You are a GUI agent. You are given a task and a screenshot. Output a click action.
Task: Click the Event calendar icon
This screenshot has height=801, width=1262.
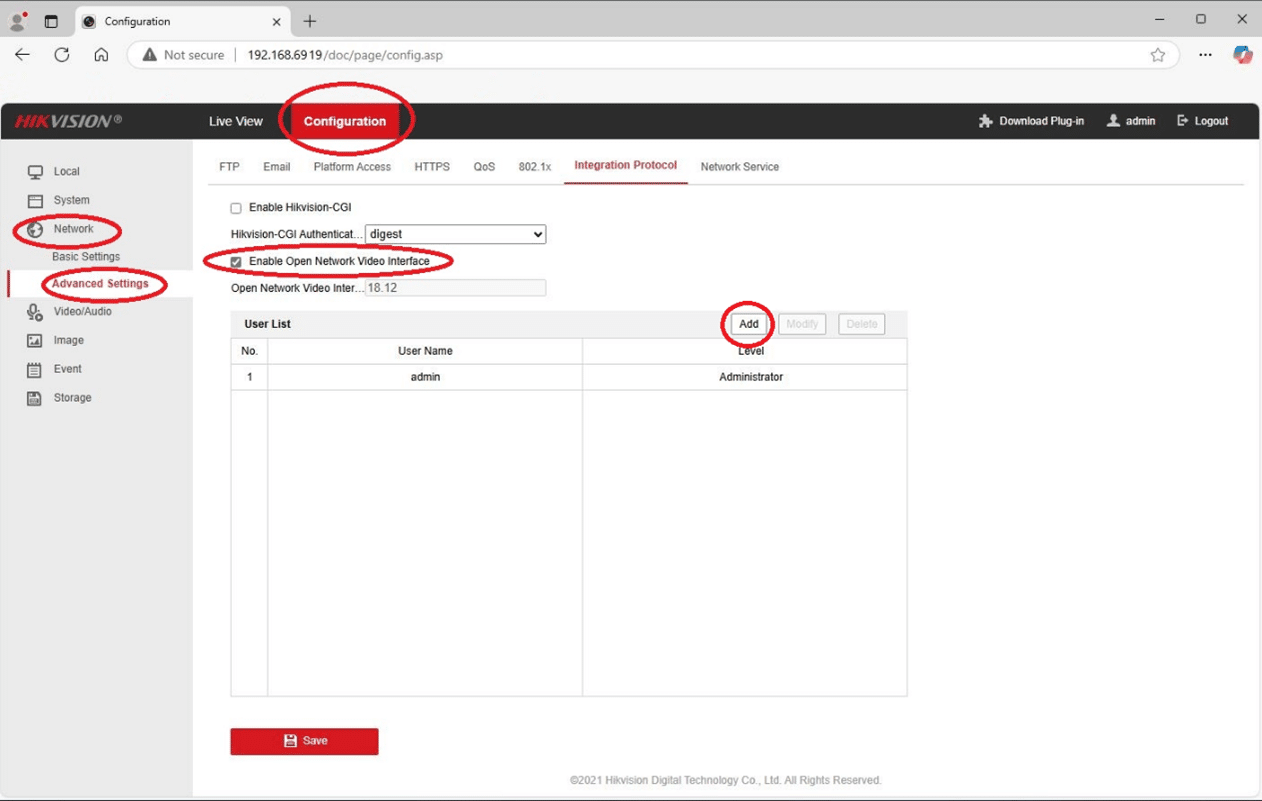point(35,370)
